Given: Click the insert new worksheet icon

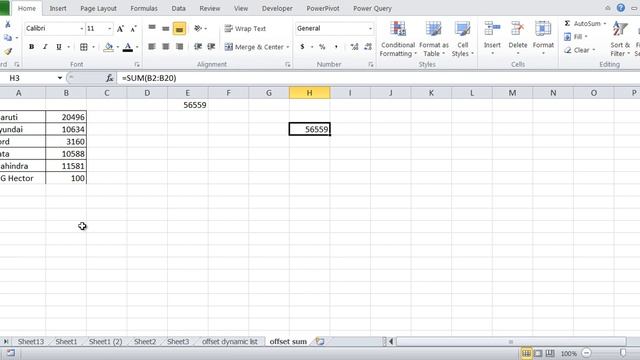Looking at the screenshot, I should tap(320, 342).
